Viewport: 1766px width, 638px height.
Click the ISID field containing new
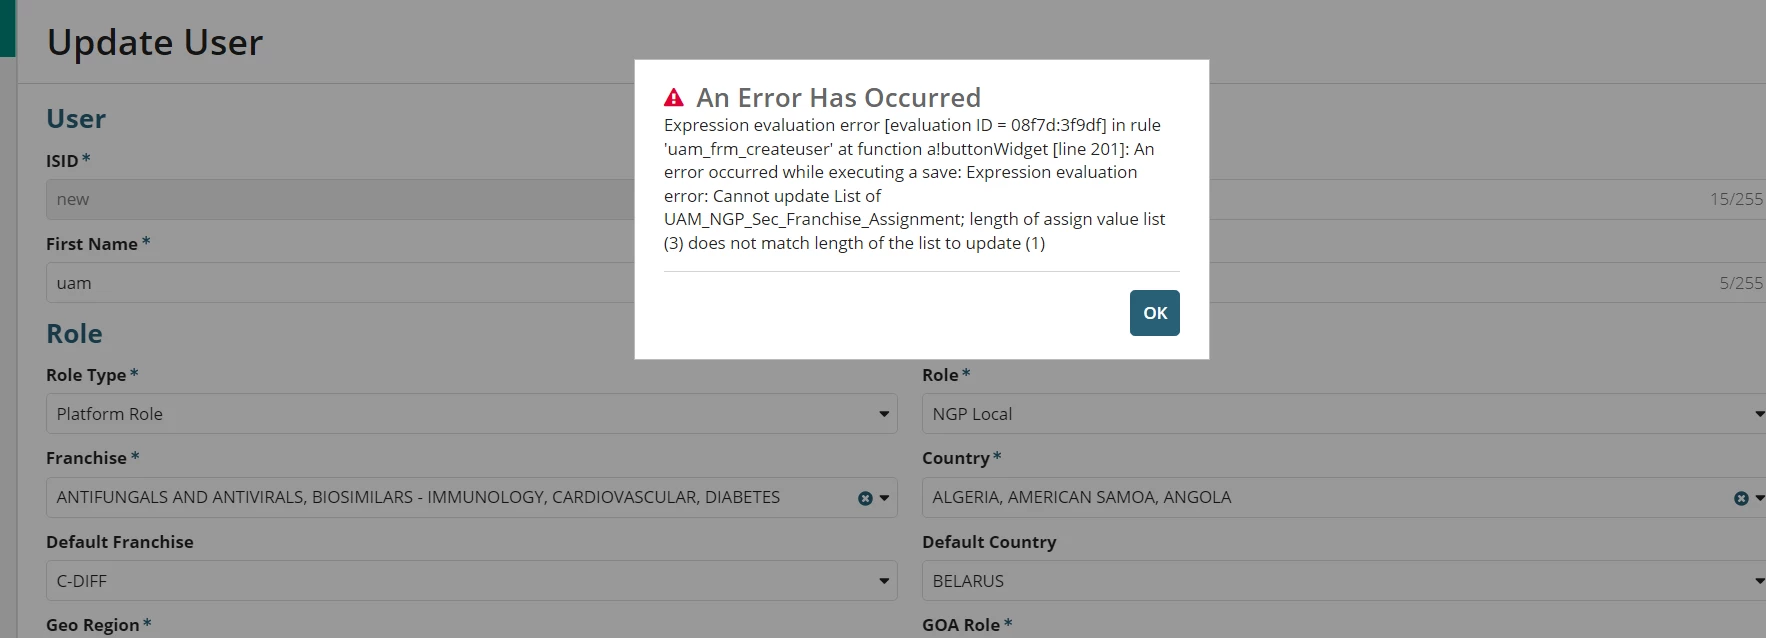(x=340, y=200)
